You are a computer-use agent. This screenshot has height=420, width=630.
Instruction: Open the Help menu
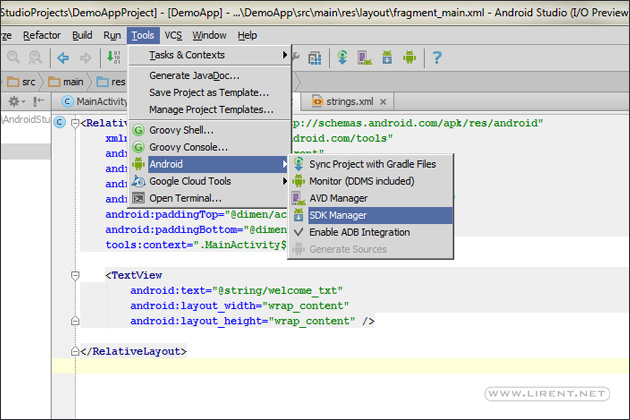coord(247,36)
